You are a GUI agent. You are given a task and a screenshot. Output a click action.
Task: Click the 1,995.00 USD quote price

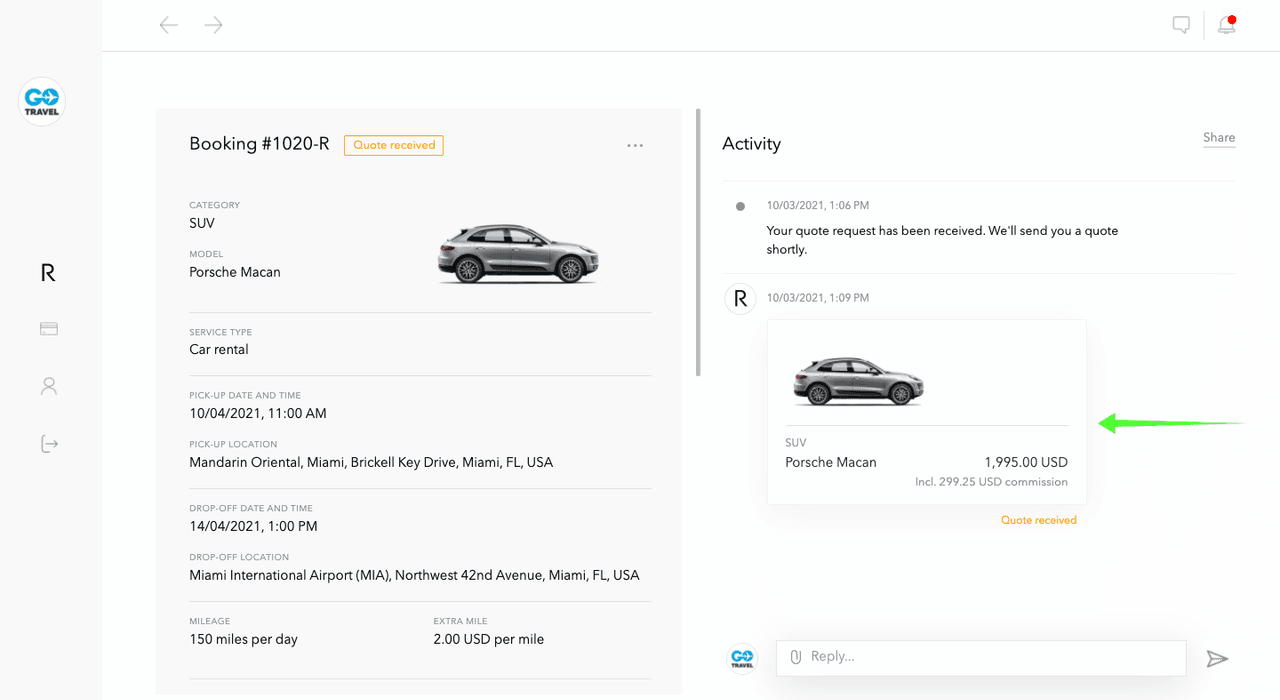pos(1026,463)
